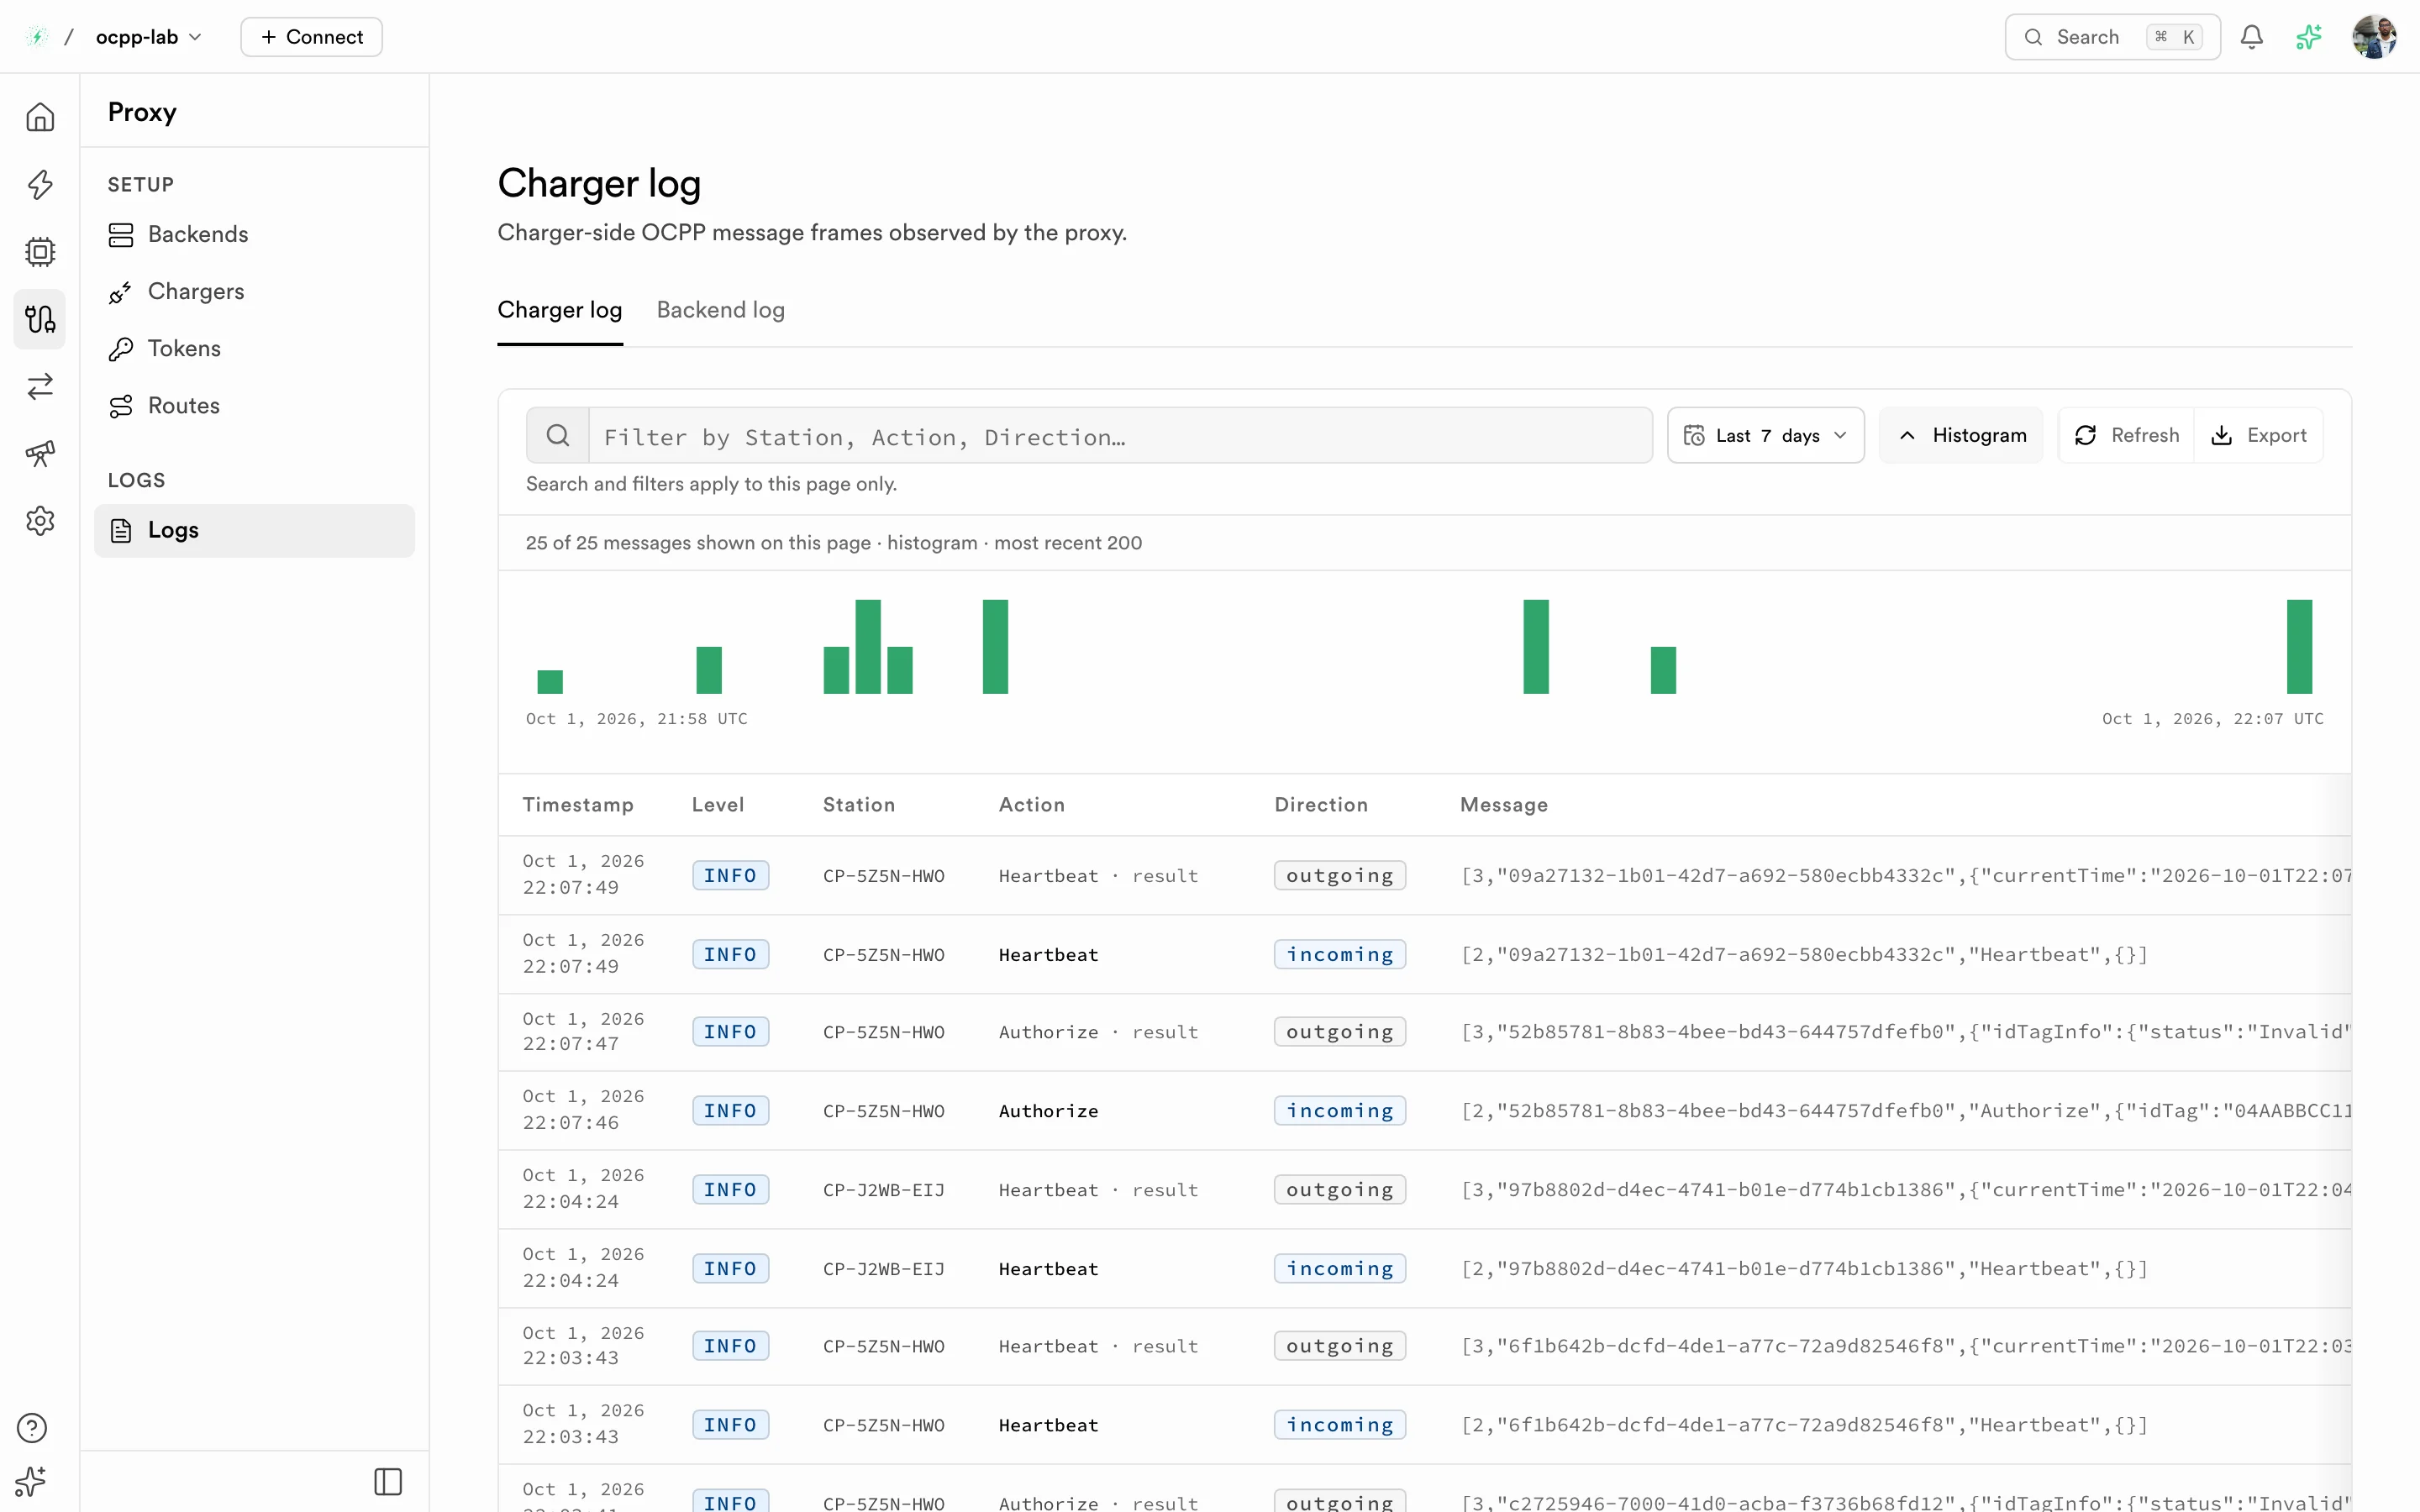Click outgoing badge in 22:03:43 row

click(x=1340, y=1346)
